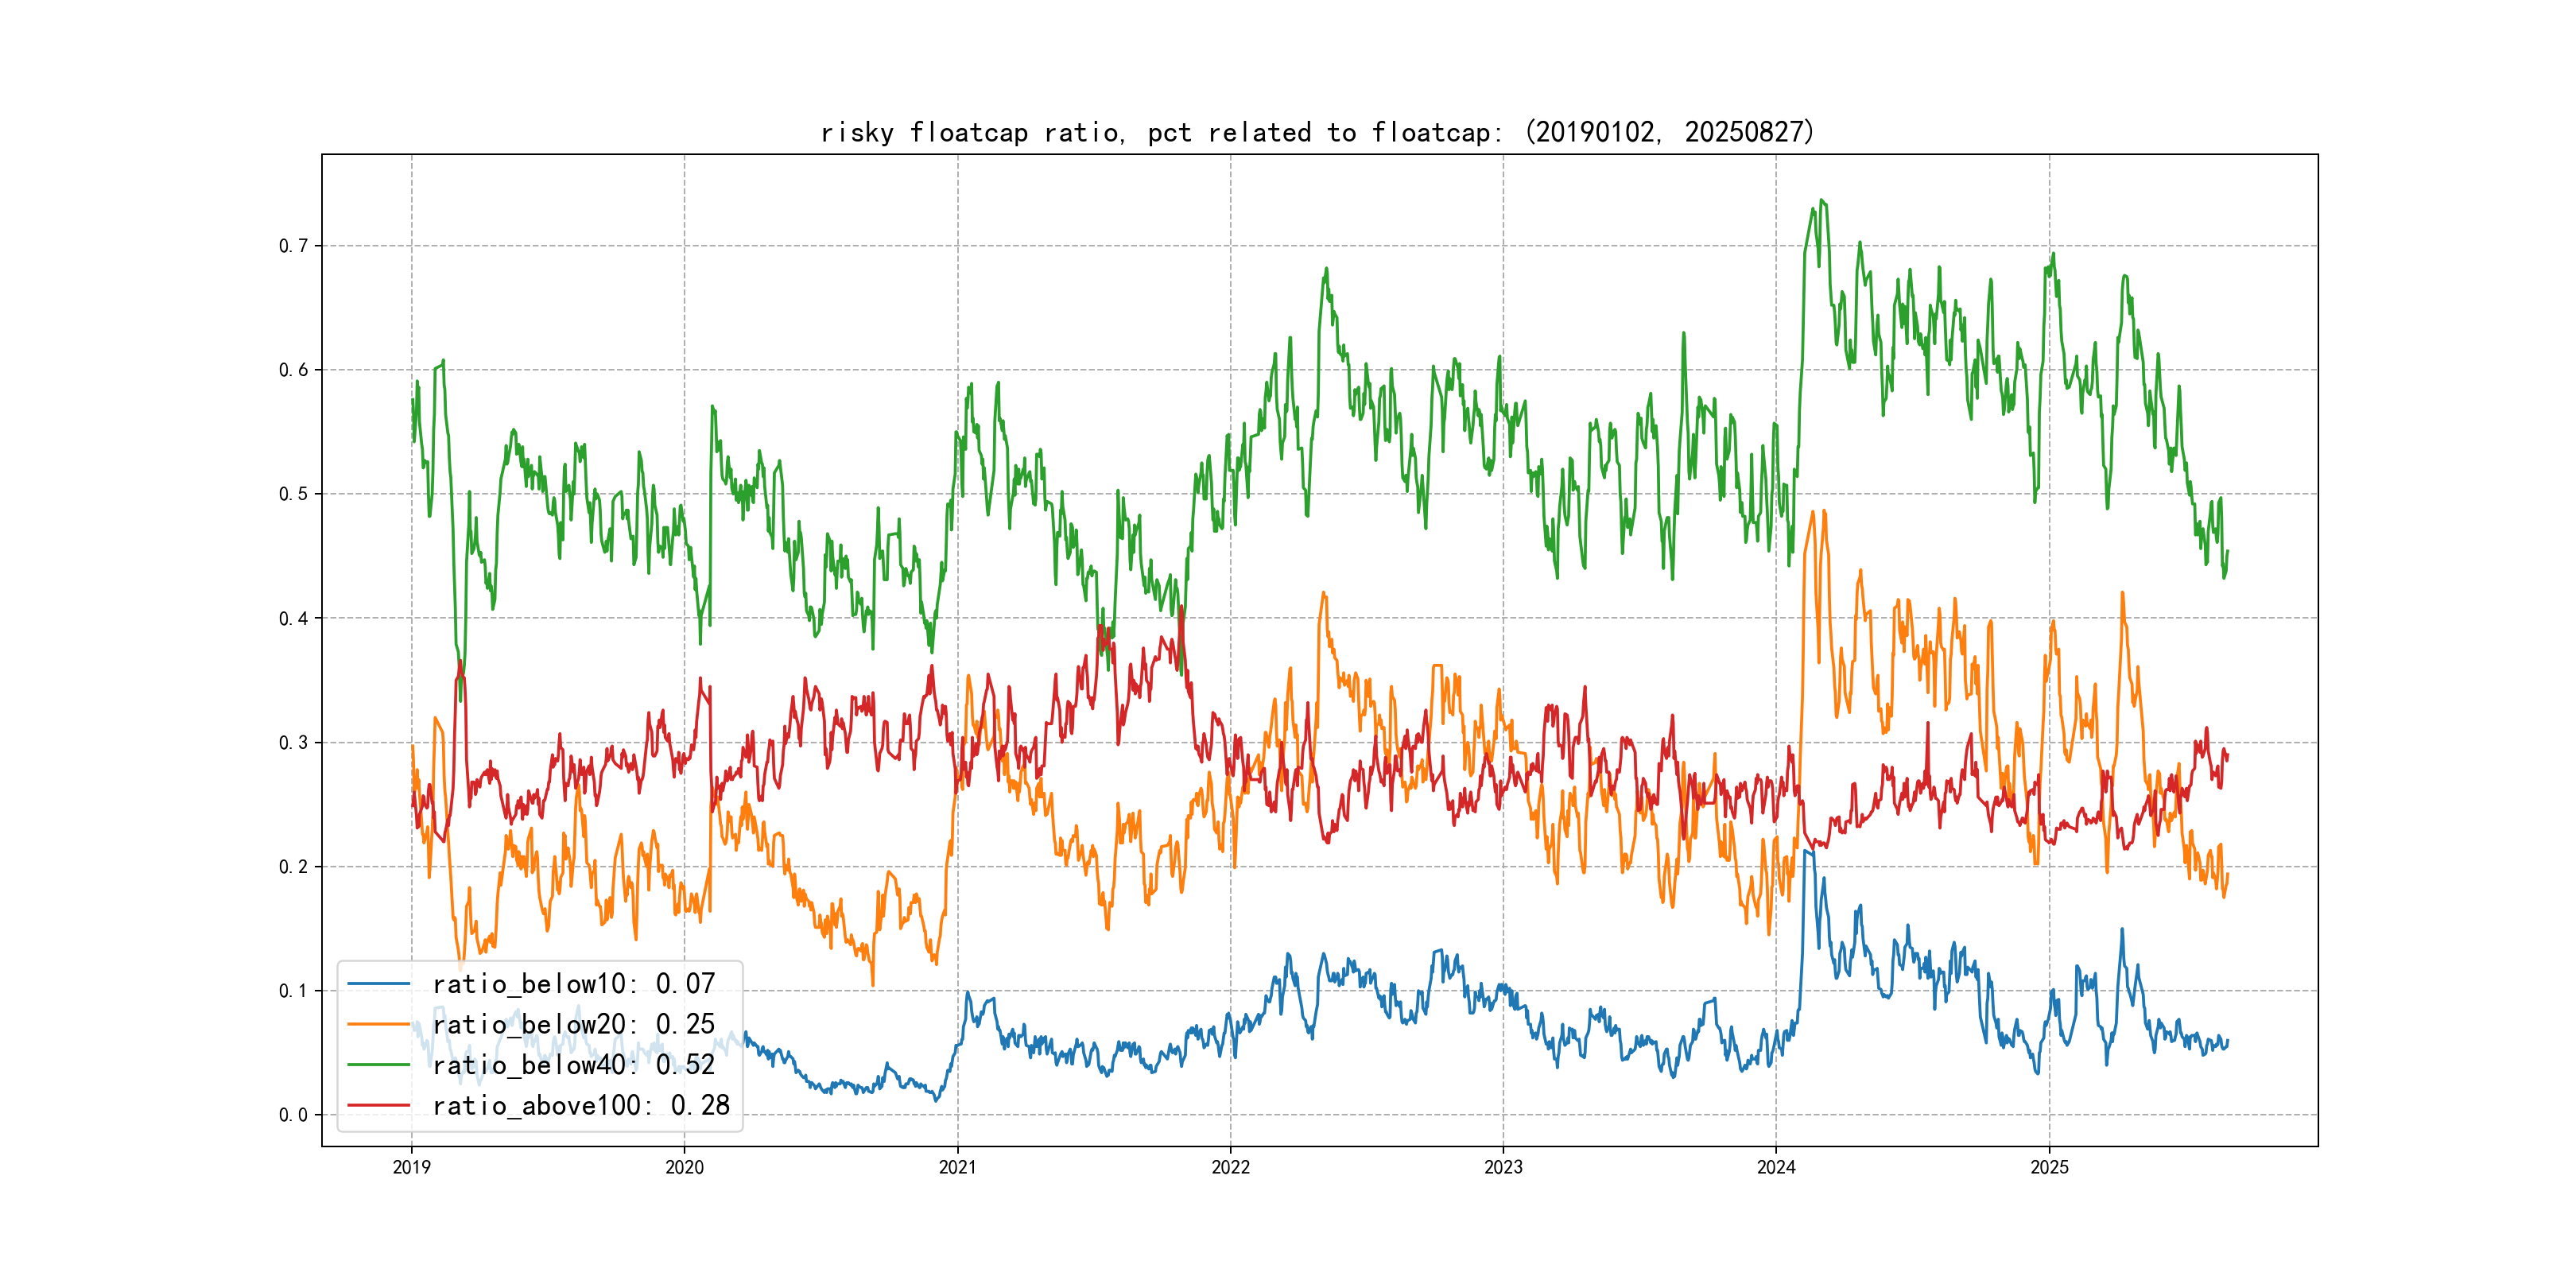Select the 'ratio_below10: 0.07' legend label
This screenshot has width=2576, height=1288.
(574, 984)
